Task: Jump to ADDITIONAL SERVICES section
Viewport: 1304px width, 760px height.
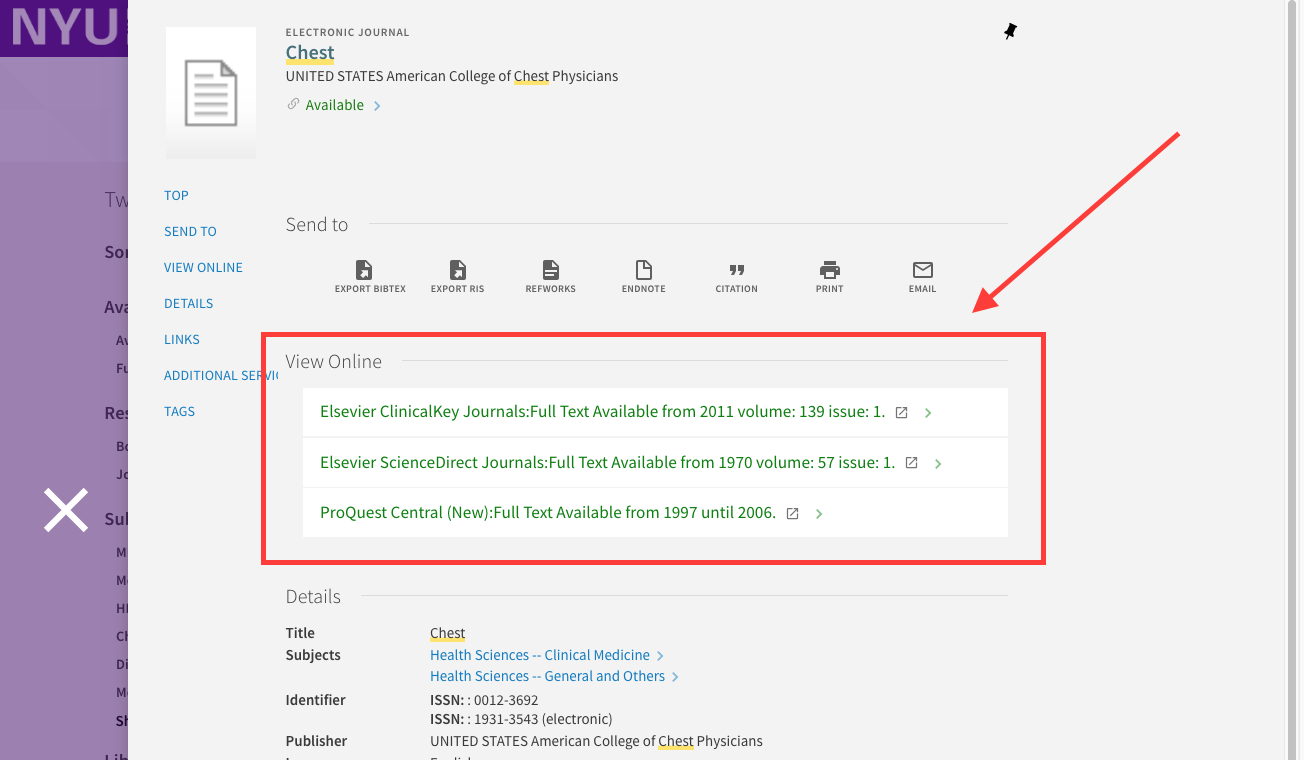Action: click(x=221, y=375)
